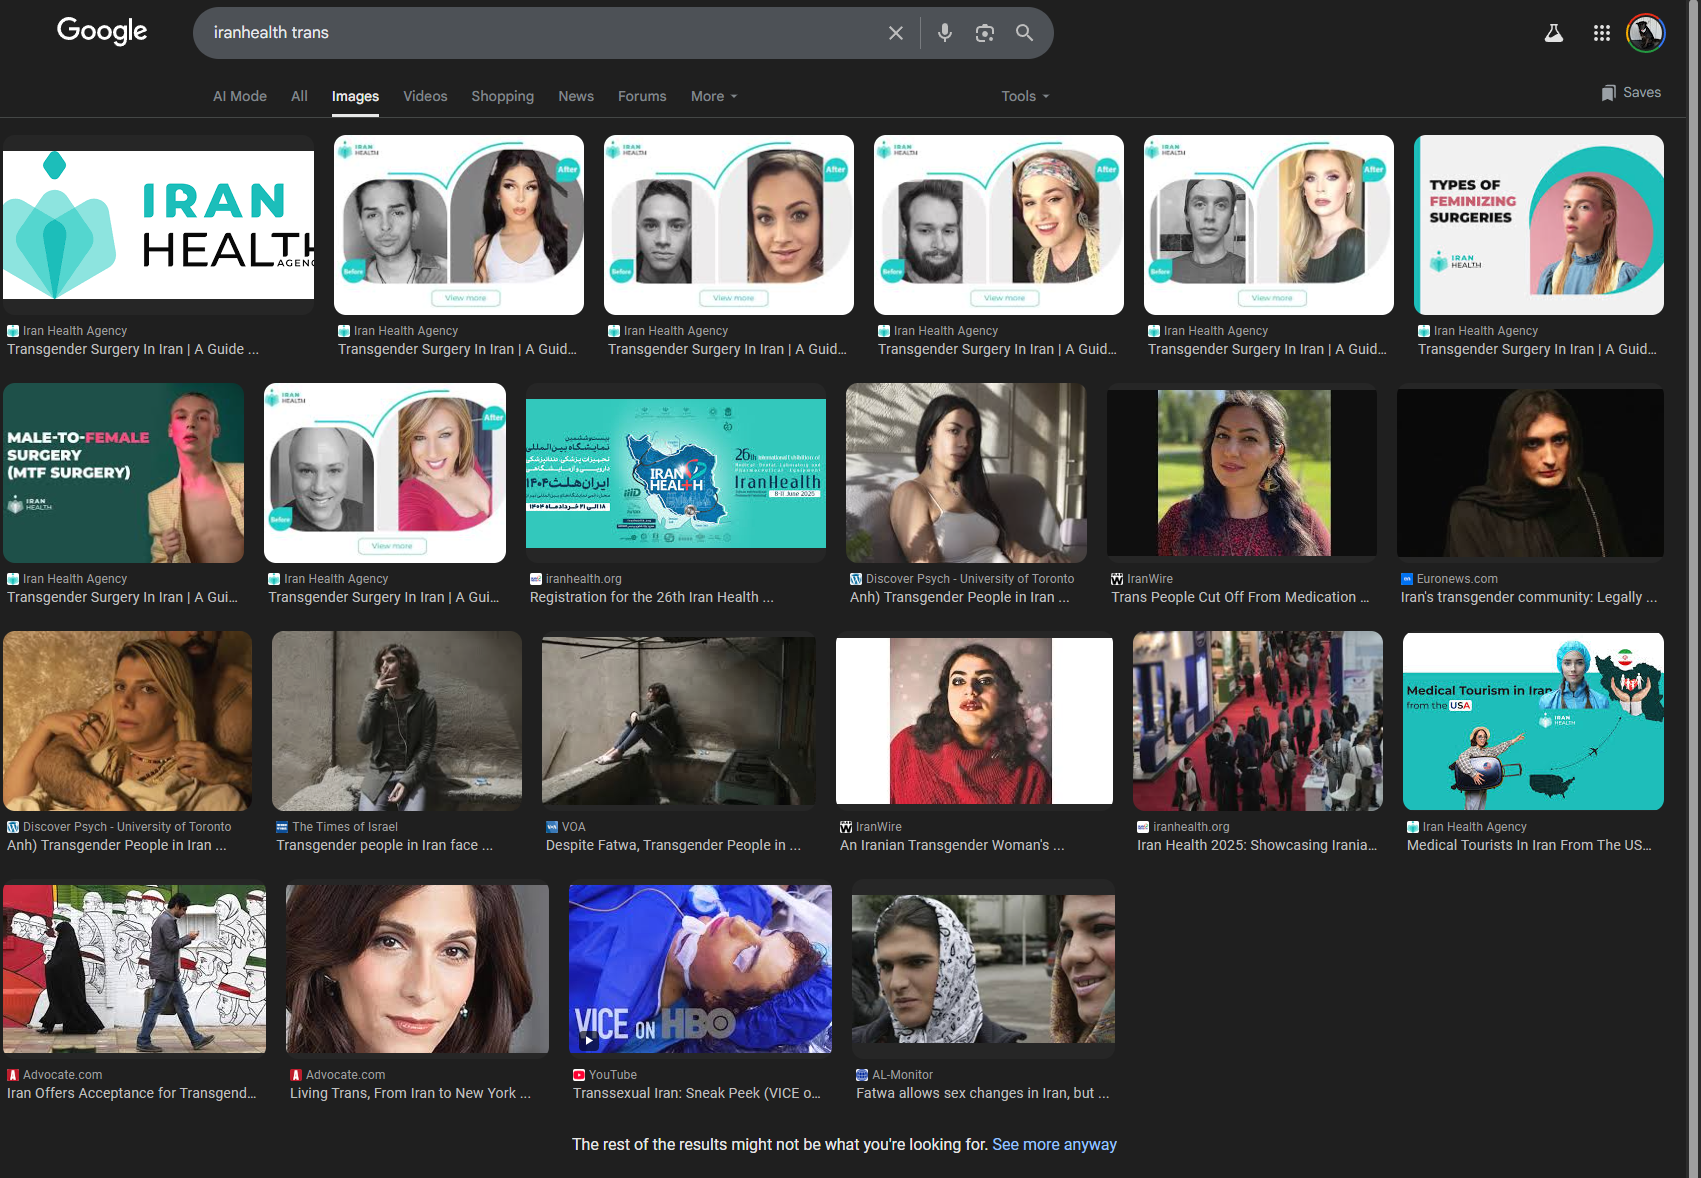
Task: Open 'Living Trans, From Iran to New York' link
Action: coord(410,1093)
